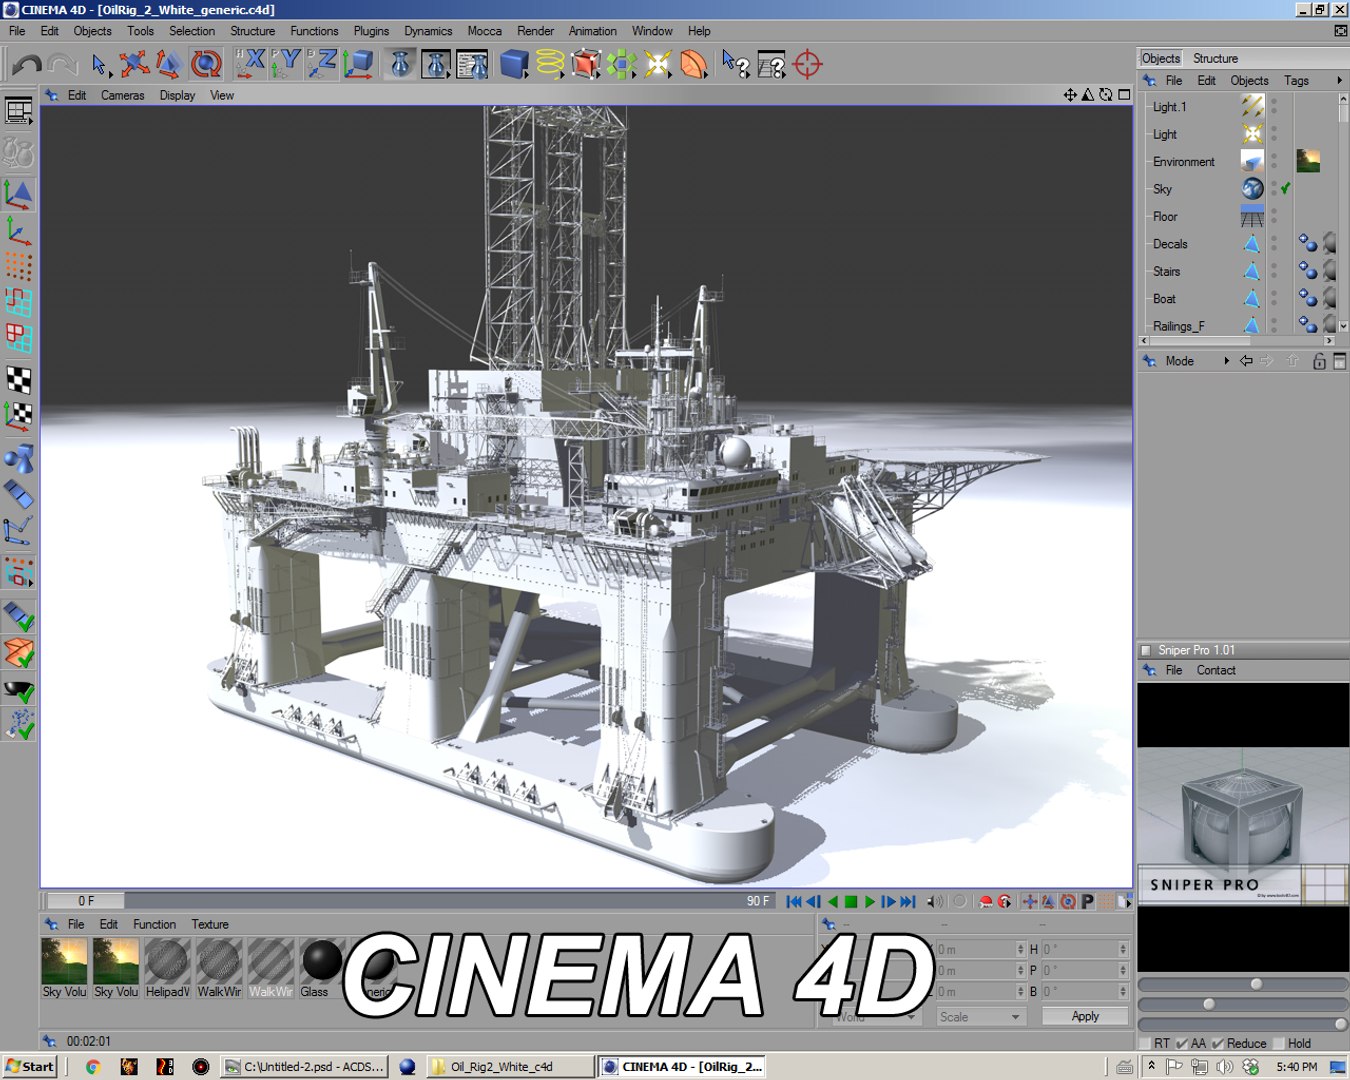Screen dimensions: 1350x1080
Task: Click the Environment texture tag thumbnail
Action: tap(1308, 161)
